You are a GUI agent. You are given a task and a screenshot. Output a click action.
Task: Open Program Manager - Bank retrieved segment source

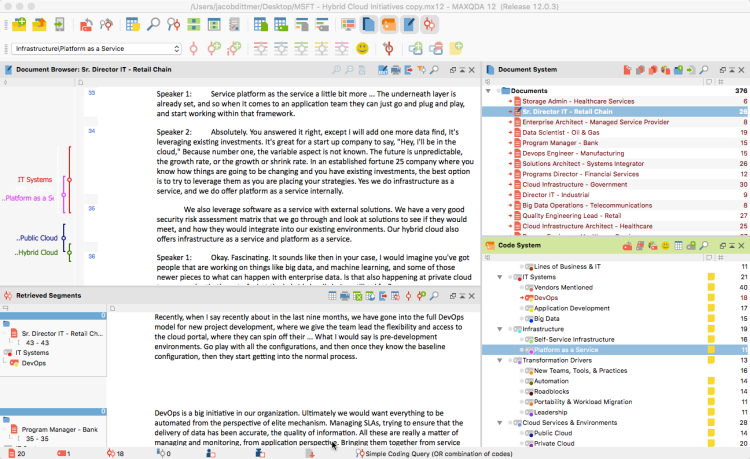[x=62, y=429]
